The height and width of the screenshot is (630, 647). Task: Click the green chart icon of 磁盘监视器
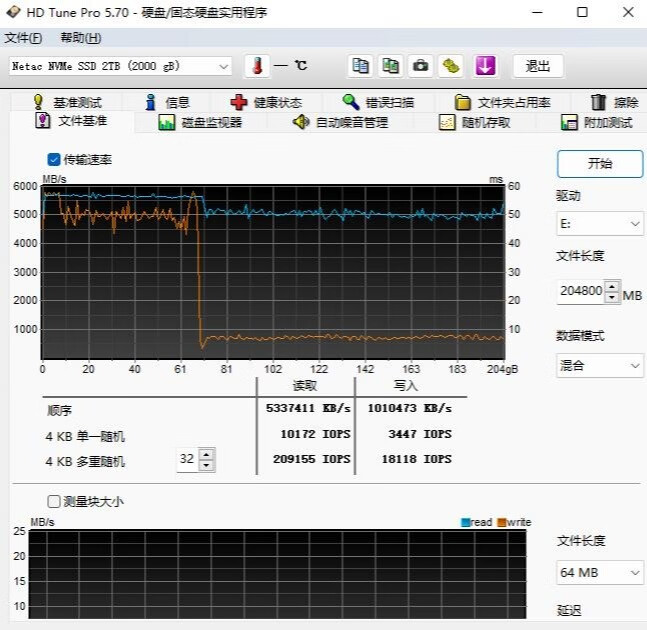tap(167, 123)
